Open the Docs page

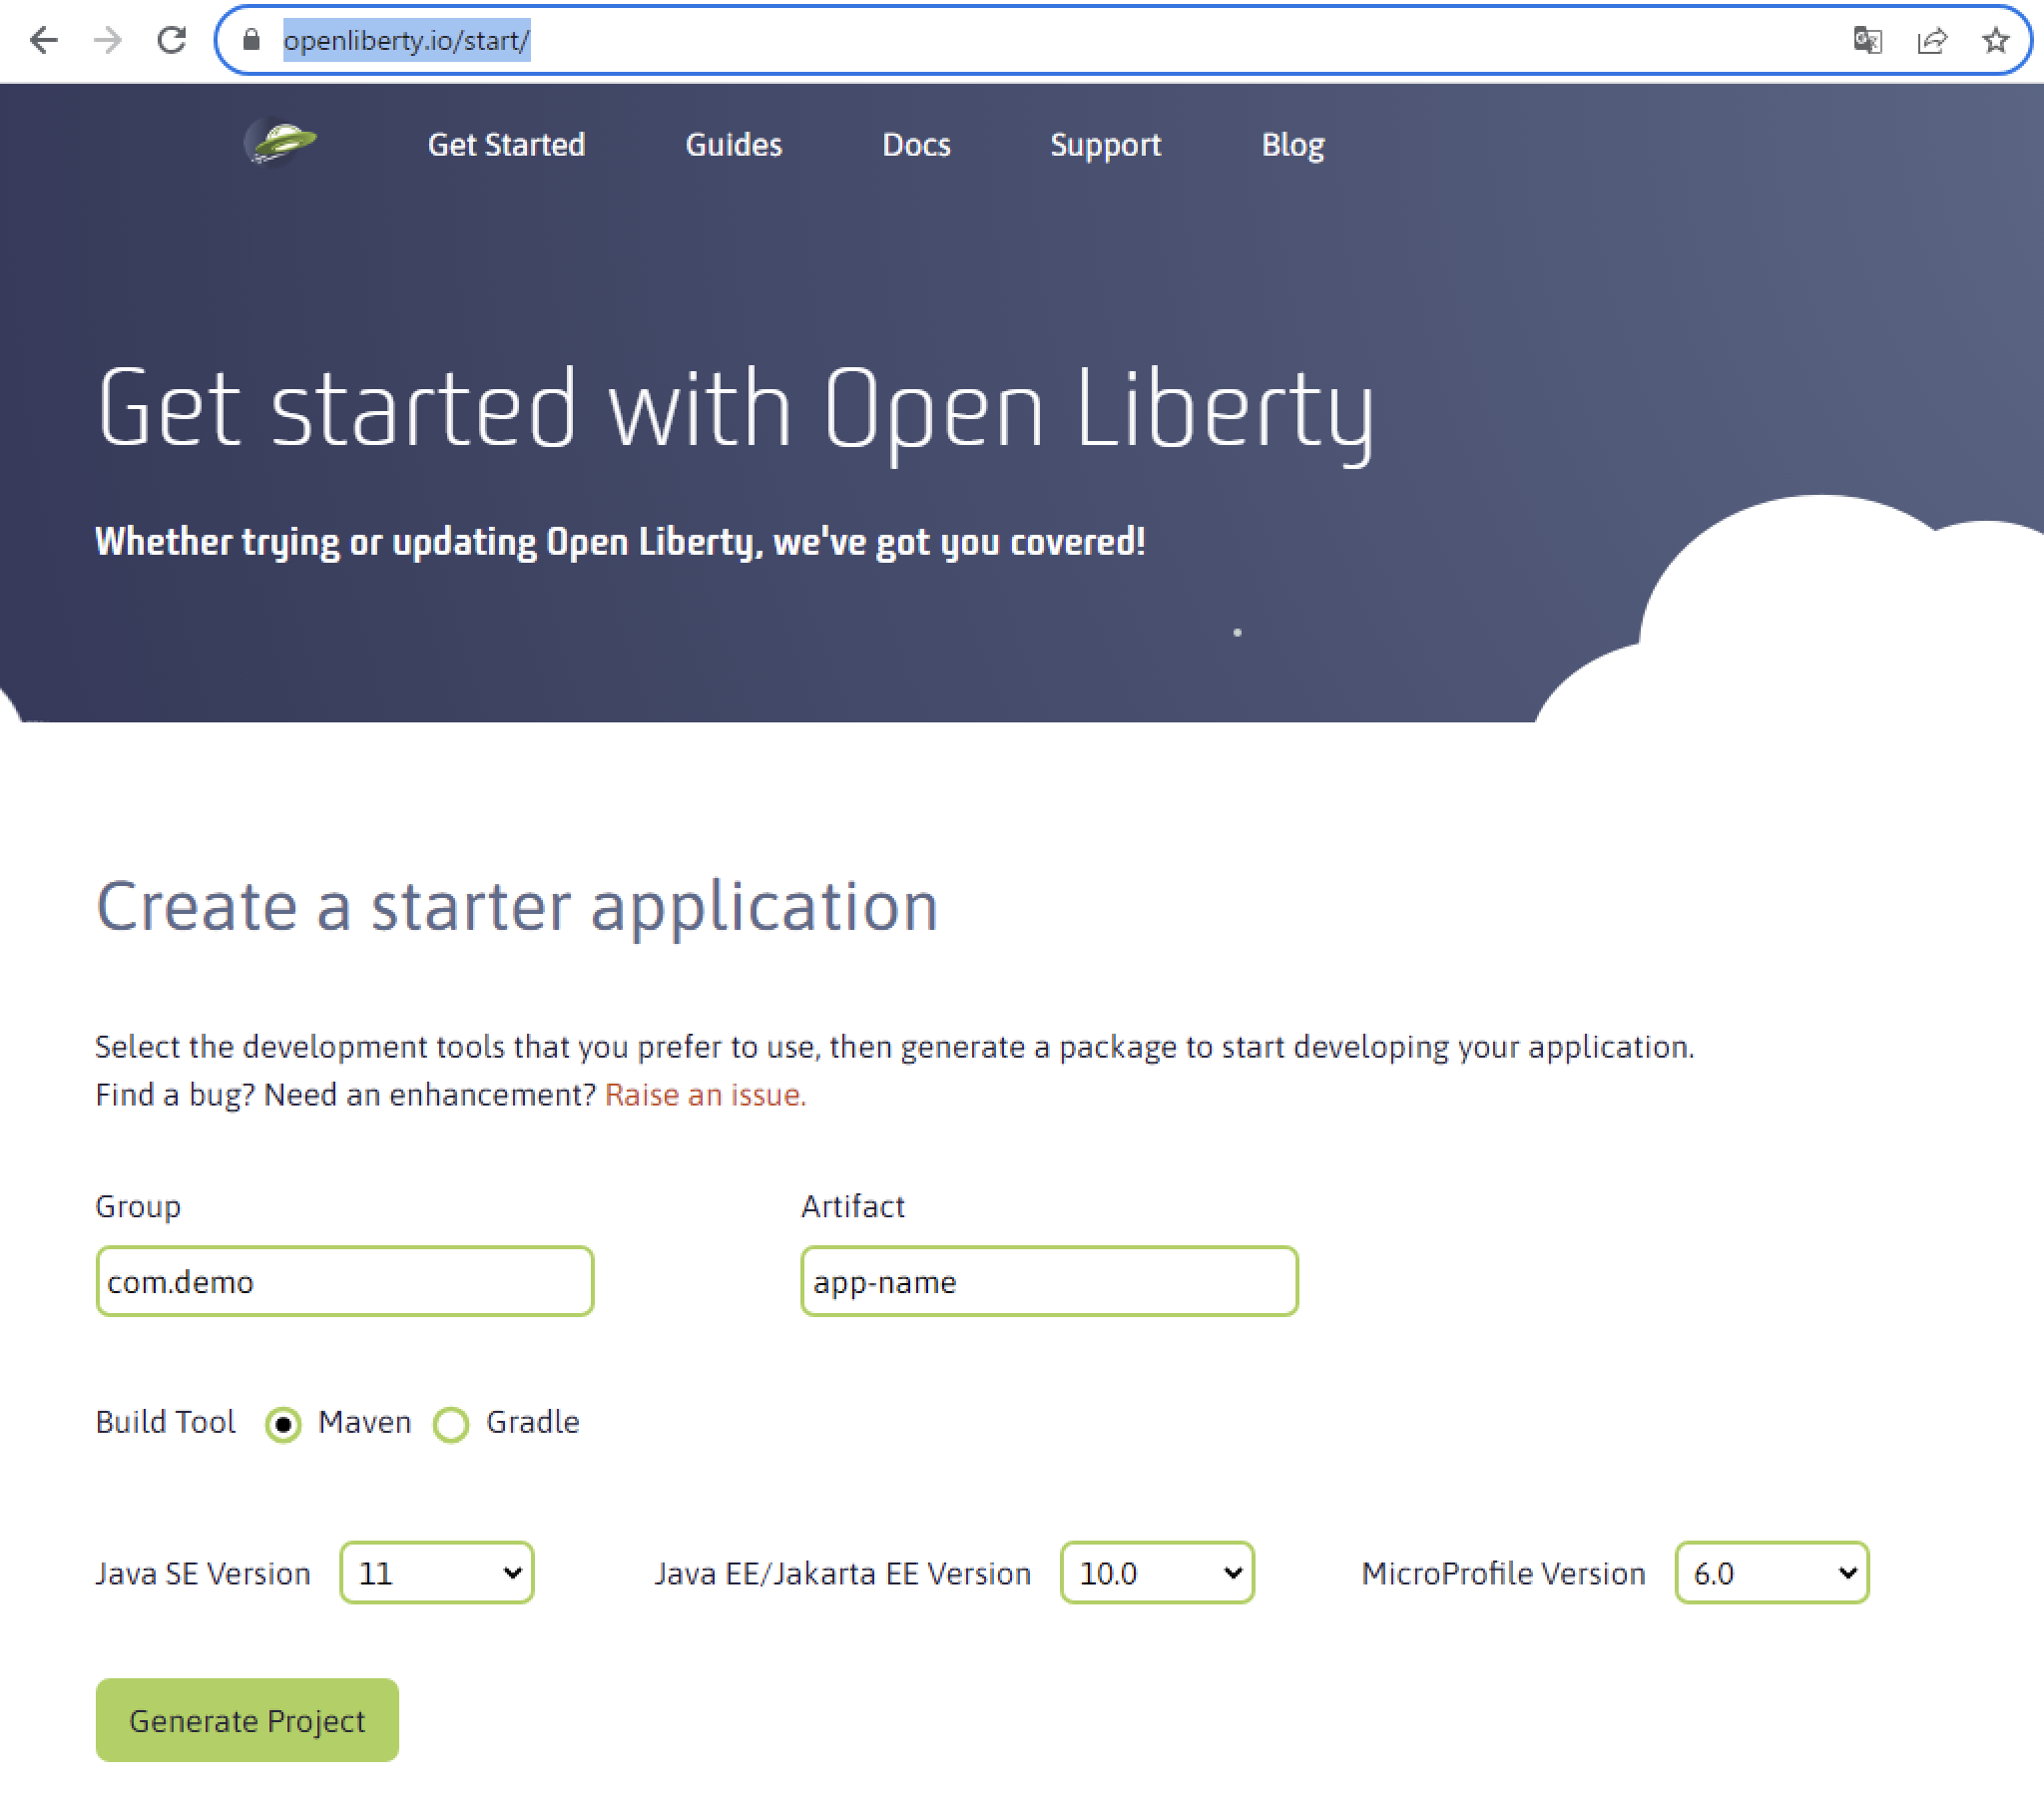click(916, 144)
